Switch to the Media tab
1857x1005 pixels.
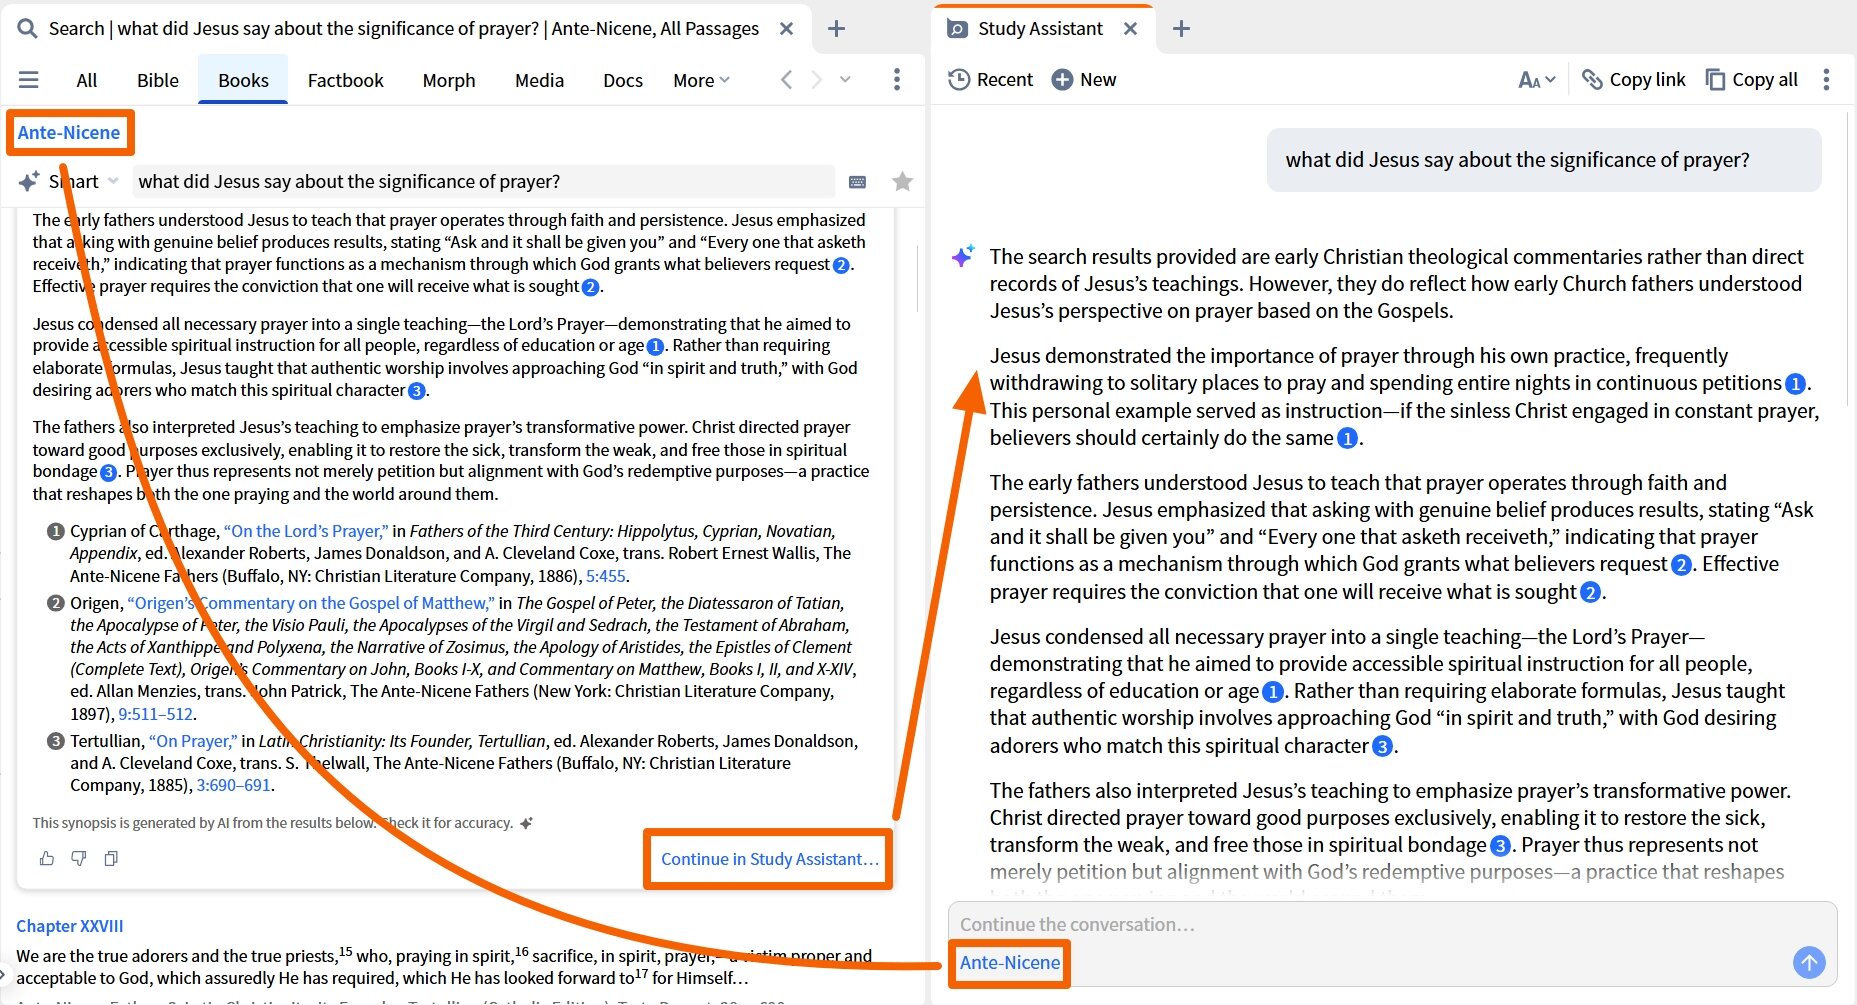539,80
